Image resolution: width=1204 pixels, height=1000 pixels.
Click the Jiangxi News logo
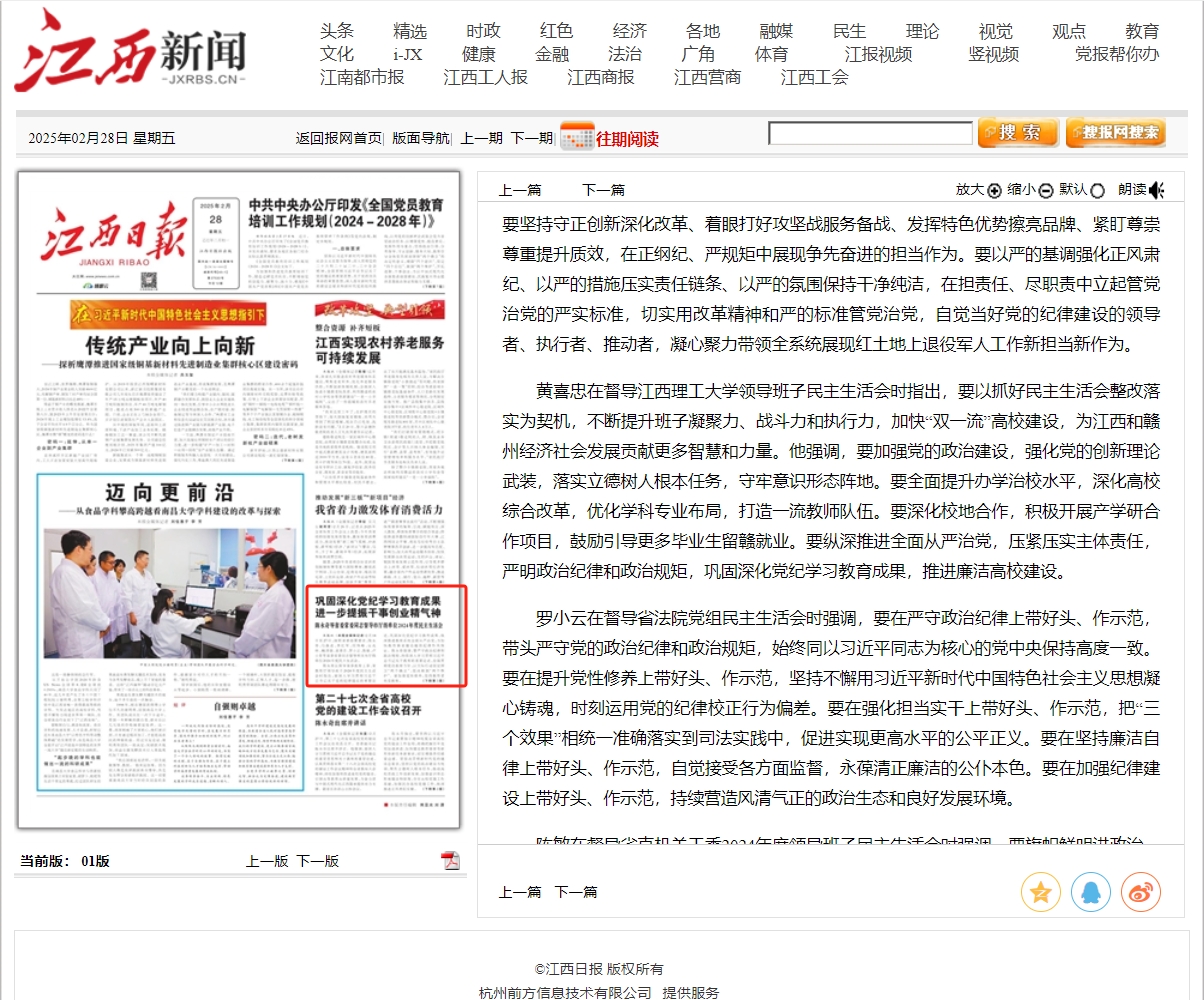click(130, 51)
